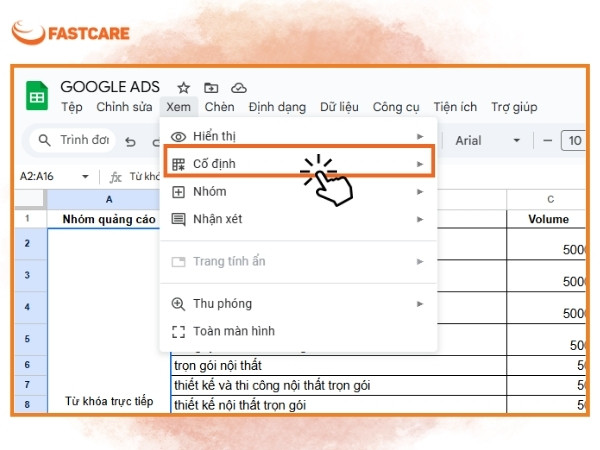Select the Toàn màn hình menu entry

[298, 331]
